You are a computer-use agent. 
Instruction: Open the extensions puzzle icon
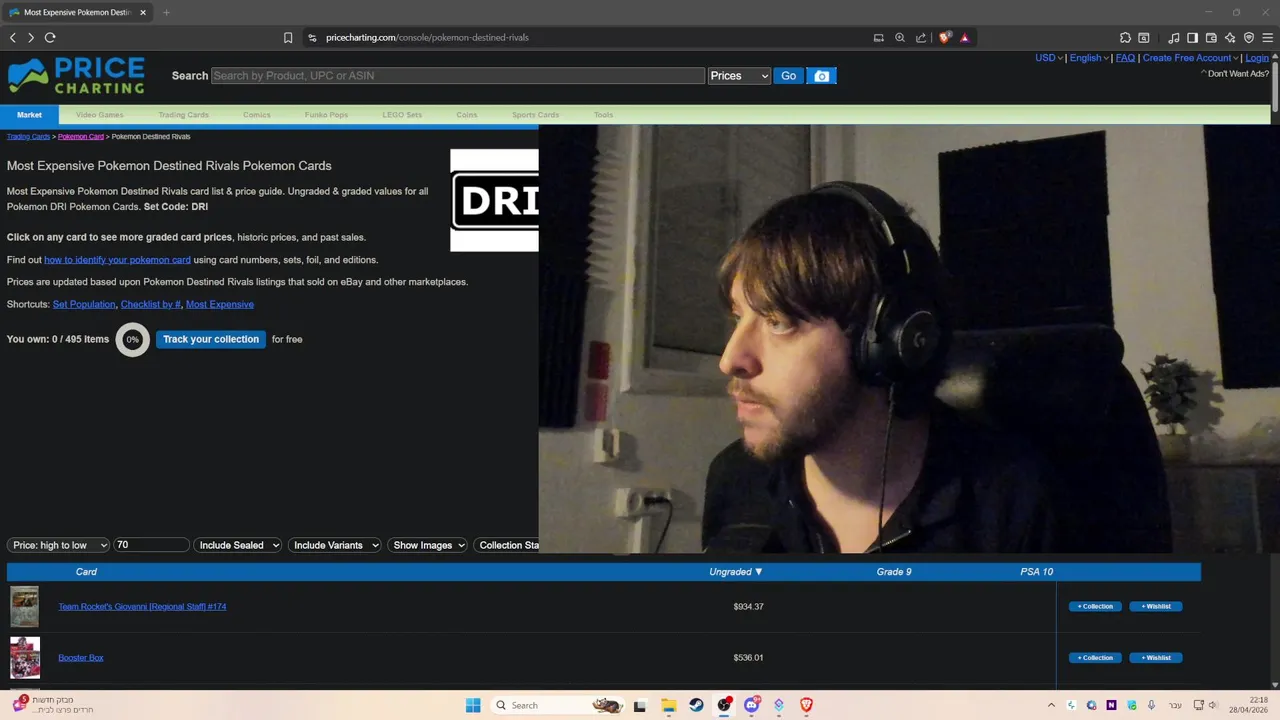[x=1125, y=38]
